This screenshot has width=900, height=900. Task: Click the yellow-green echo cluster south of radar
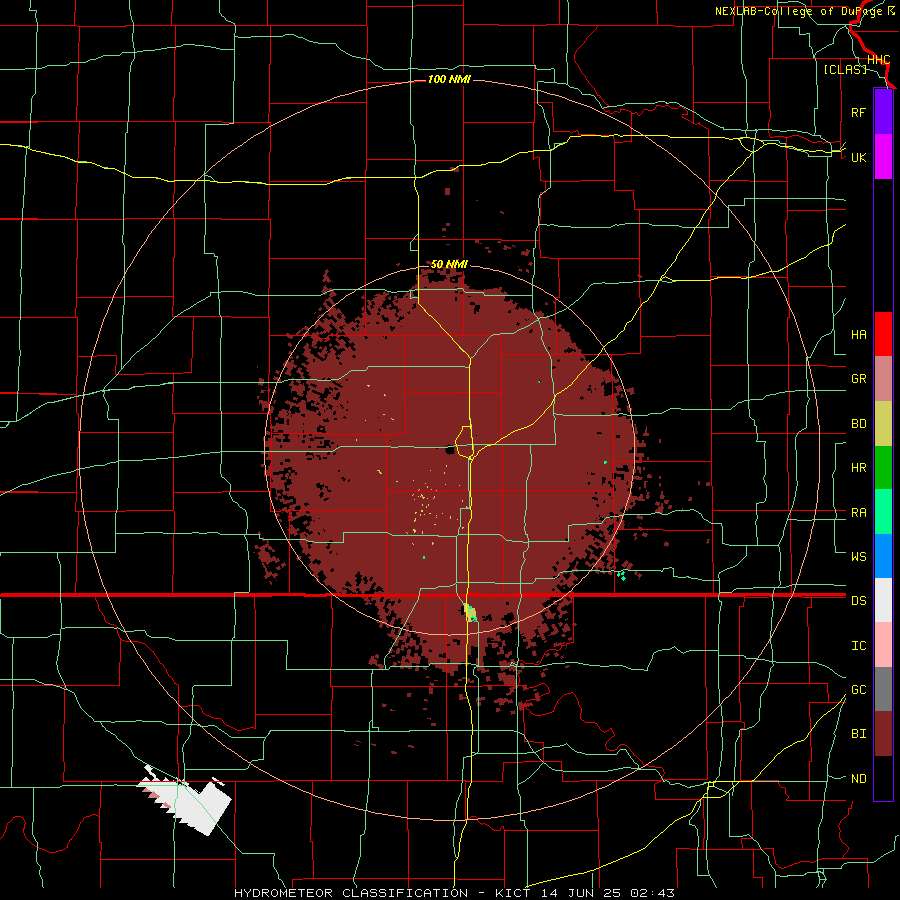pyautogui.click(x=471, y=612)
